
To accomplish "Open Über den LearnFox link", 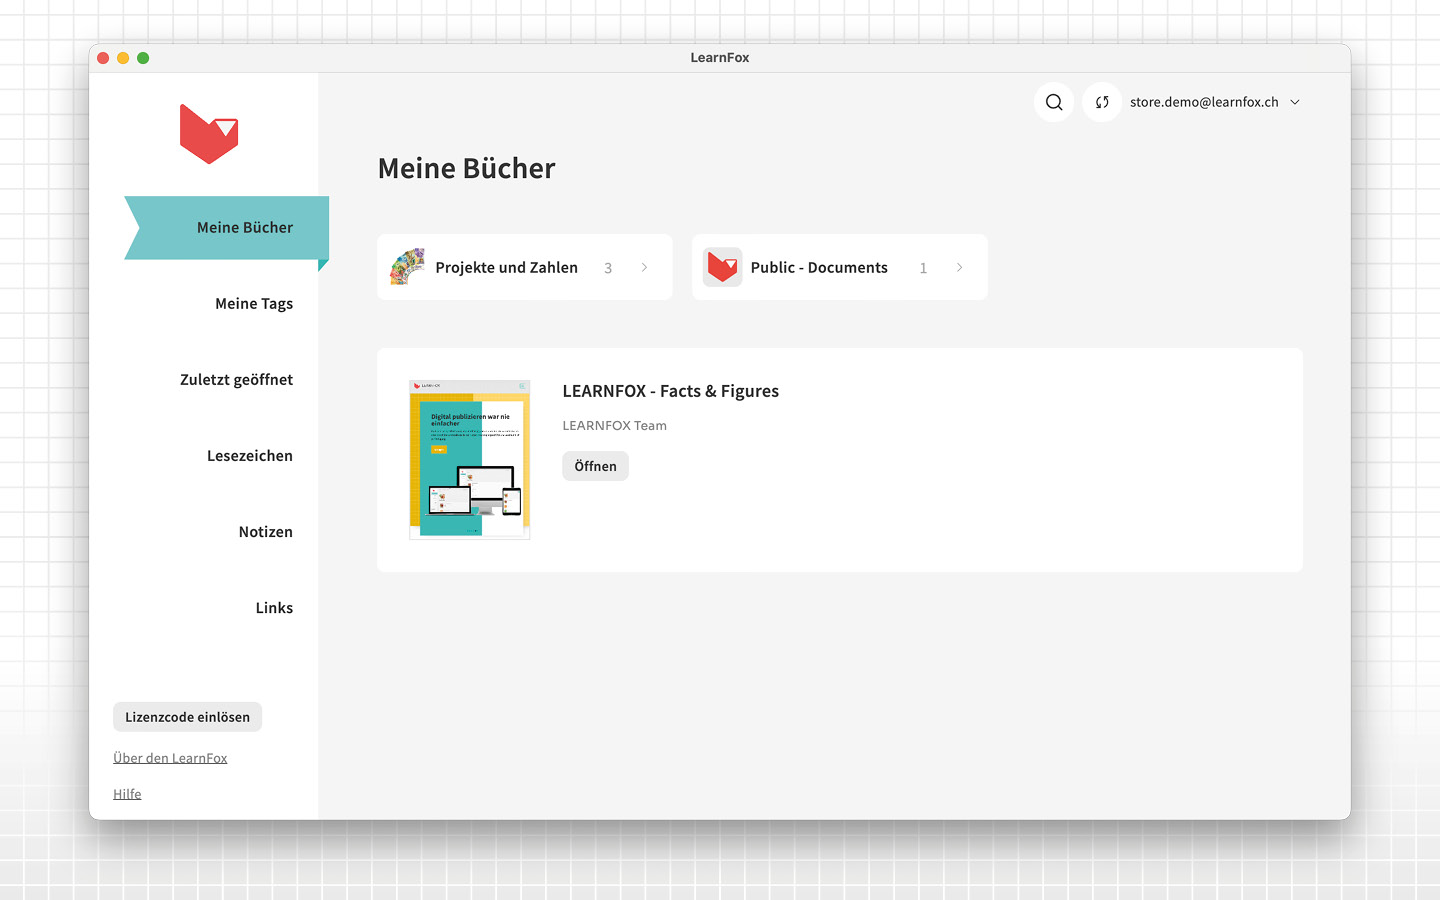I will 170,758.
